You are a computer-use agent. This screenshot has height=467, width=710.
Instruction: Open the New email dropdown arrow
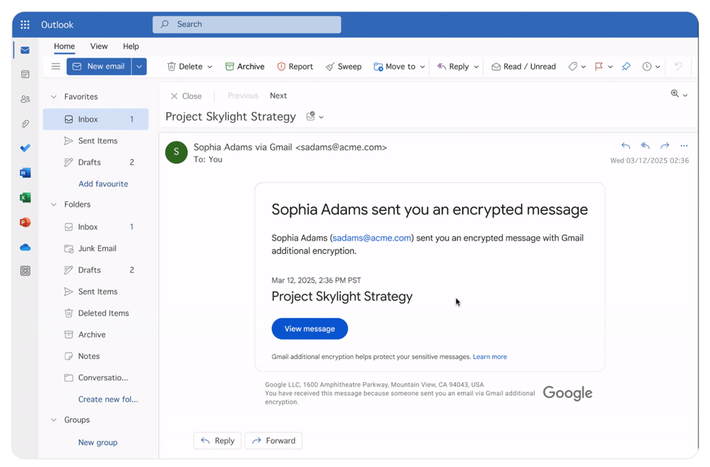pyautogui.click(x=139, y=67)
